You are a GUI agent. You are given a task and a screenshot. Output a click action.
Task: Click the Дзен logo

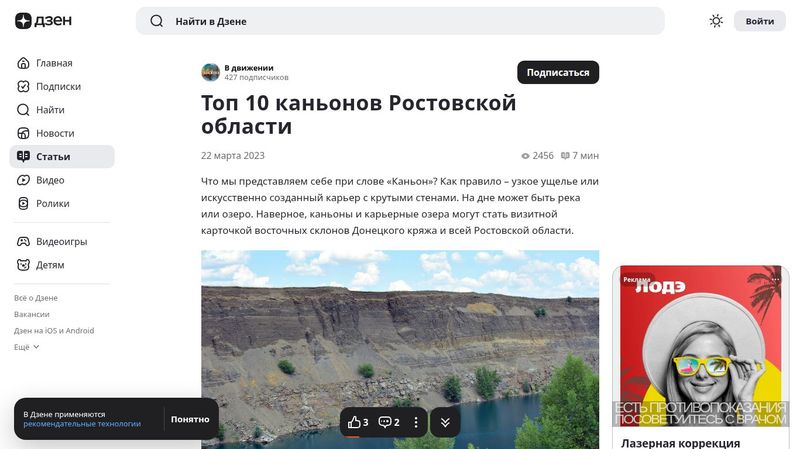43,21
